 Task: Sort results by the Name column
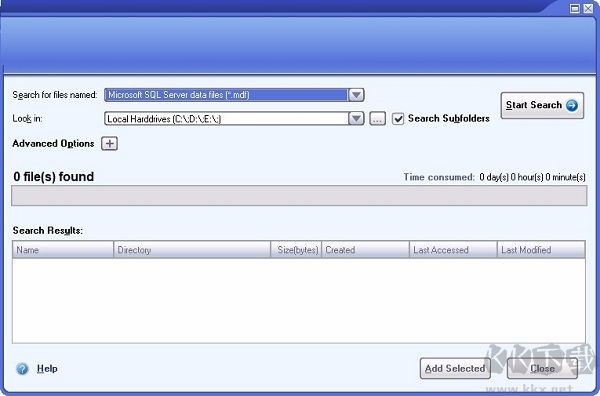coord(63,250)
